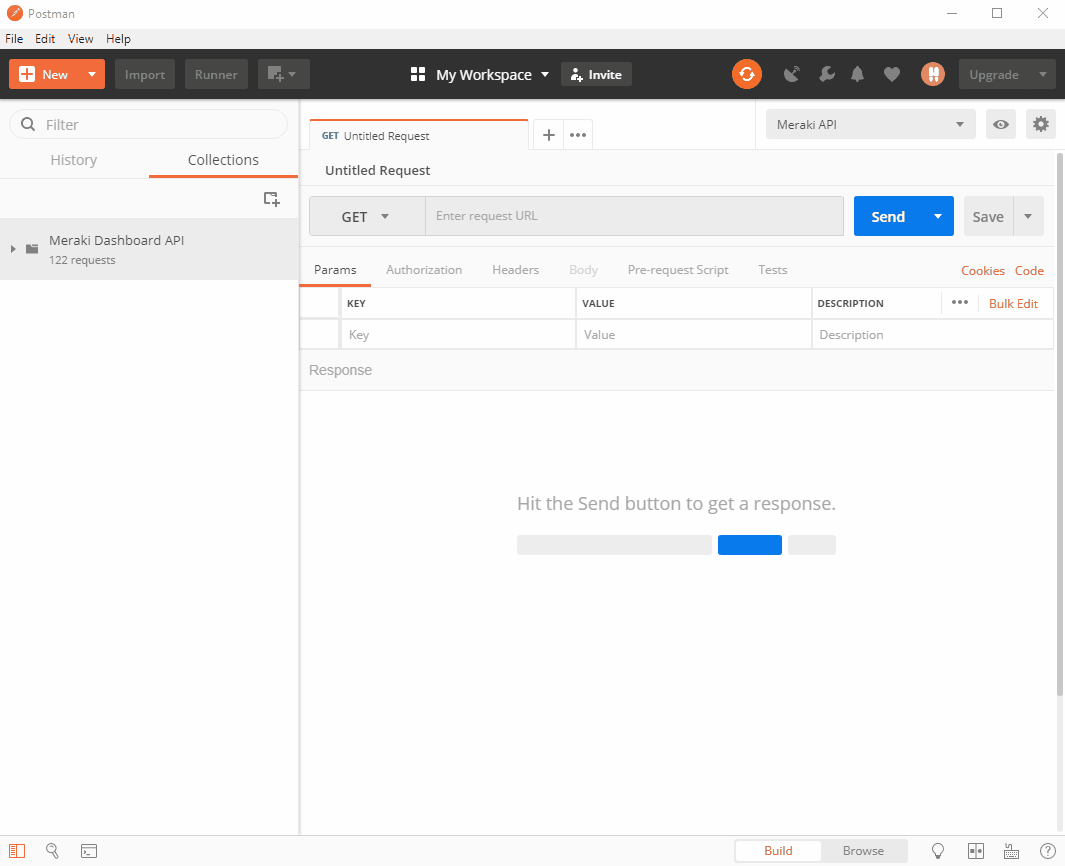
Task: Open the Meraki API environment dropdown
Action: (x=869, y=124)
